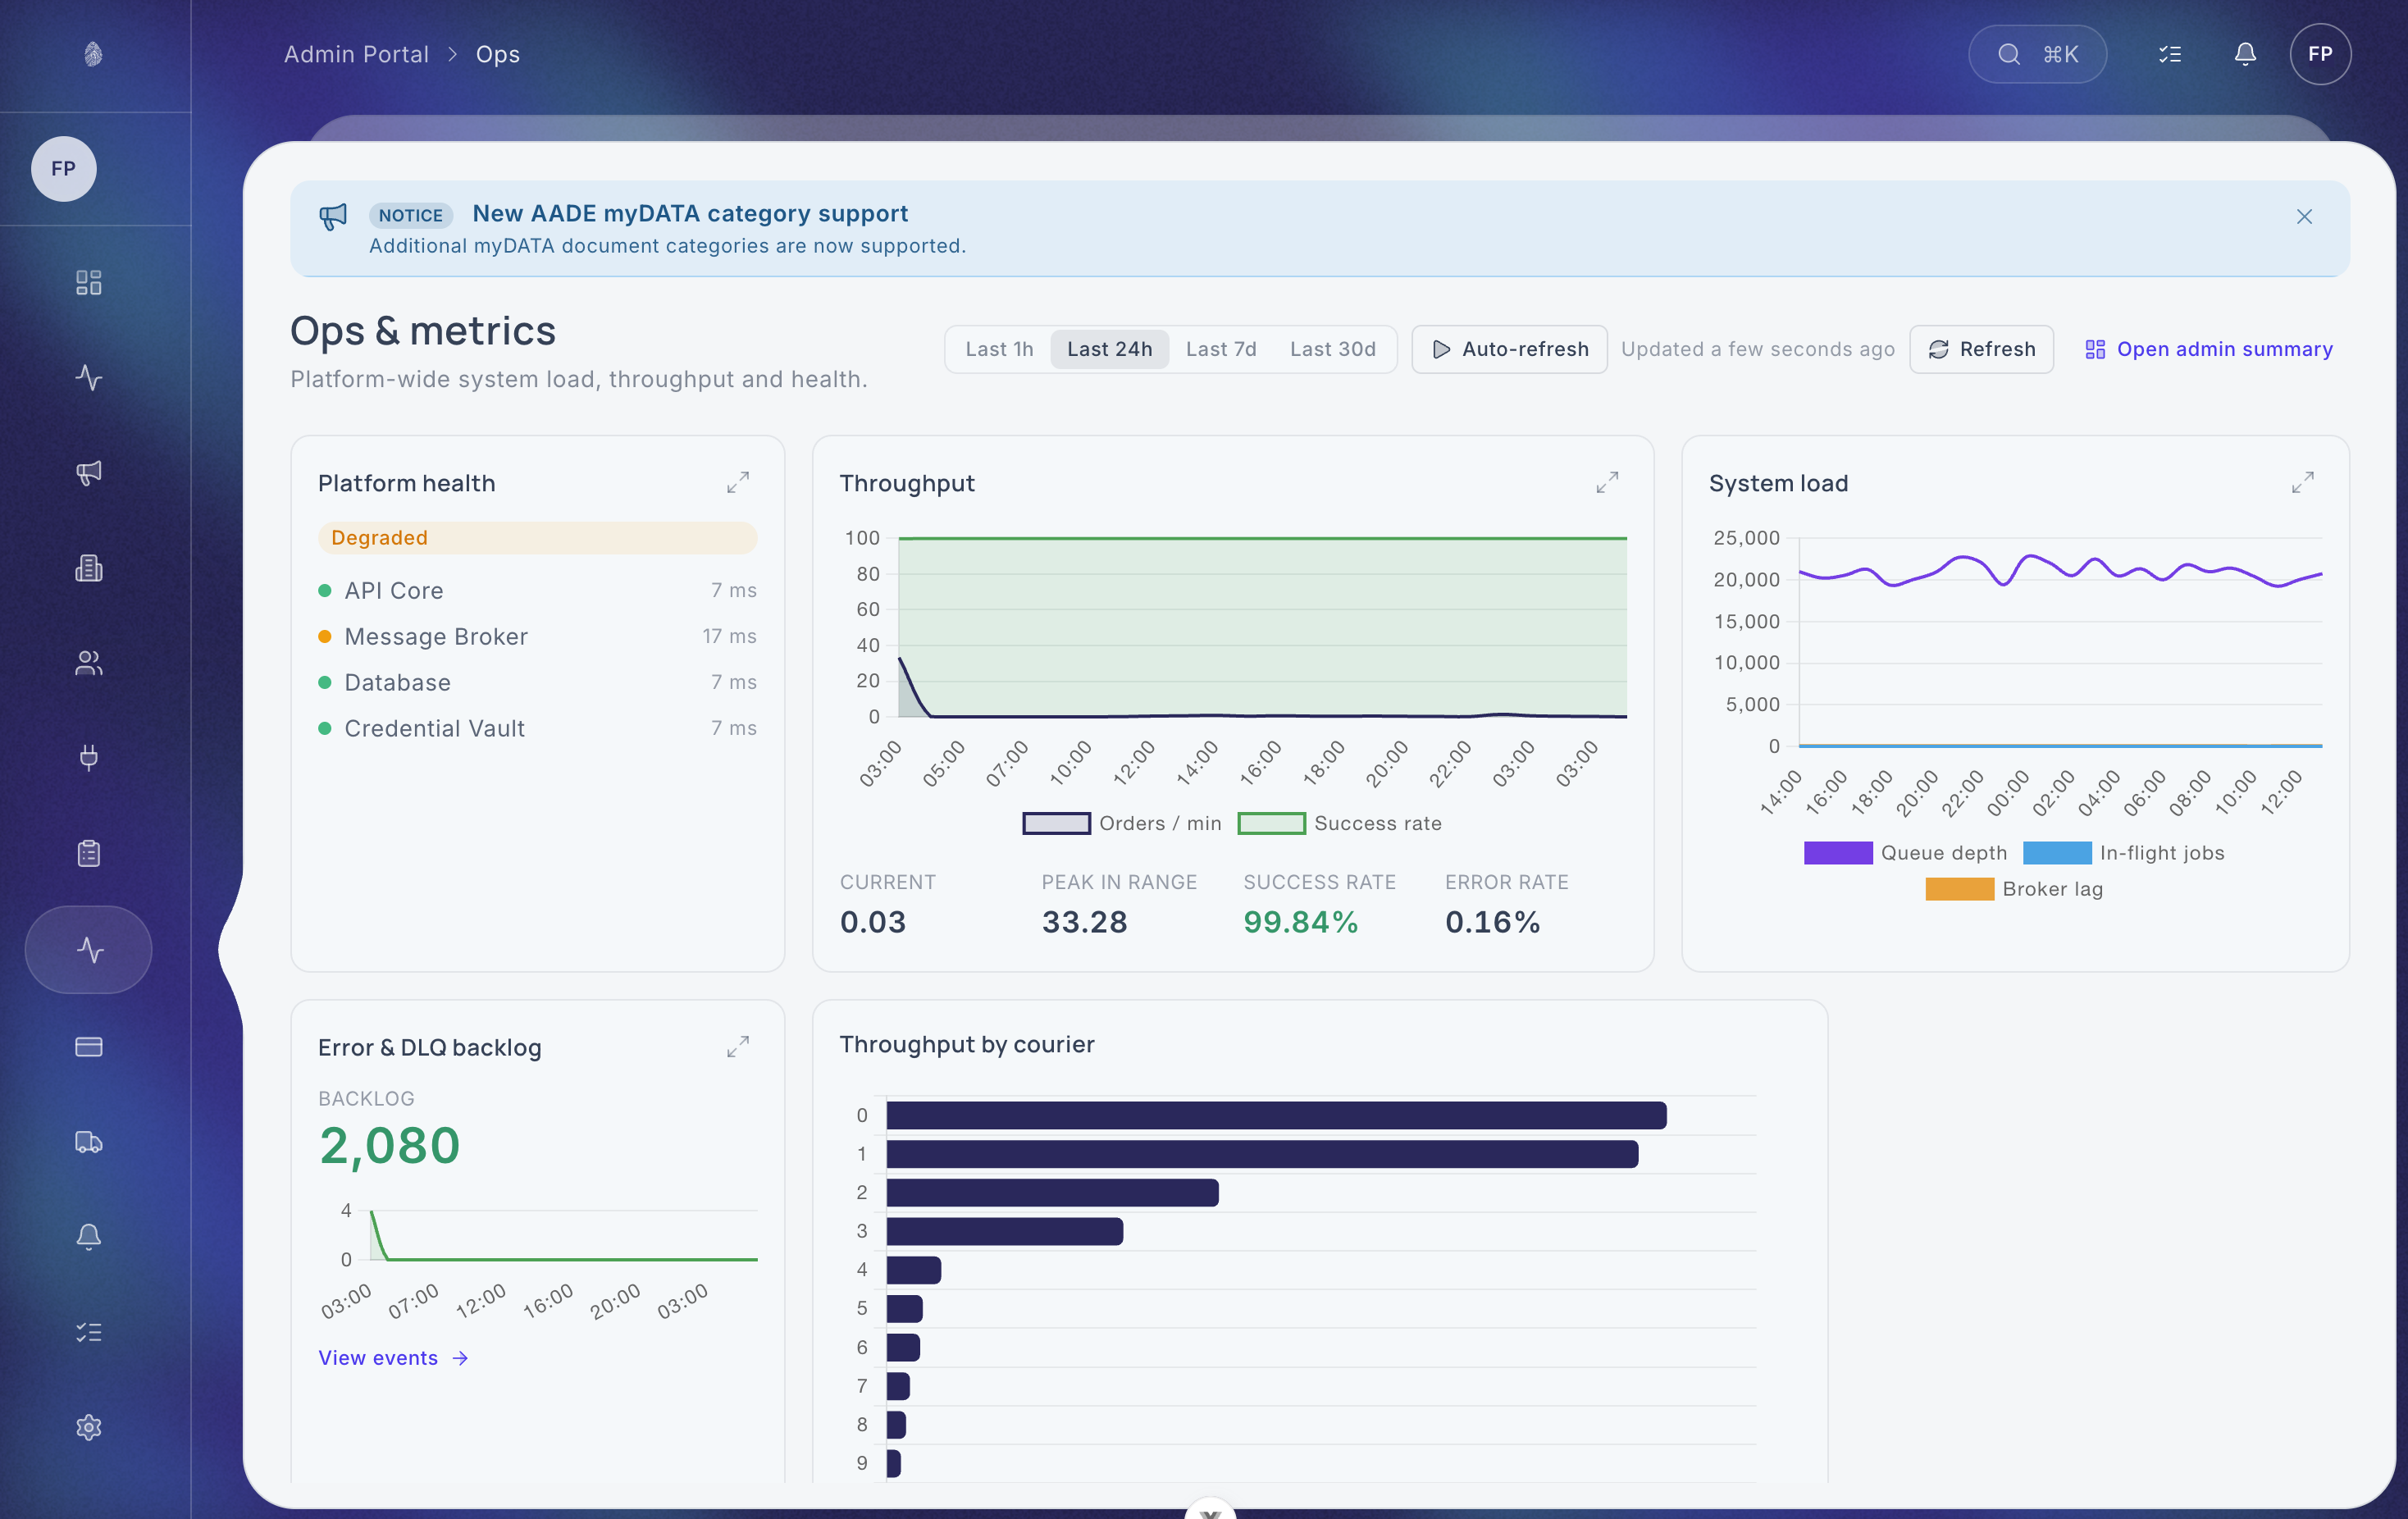Open admin summary link

point(2208,349)
